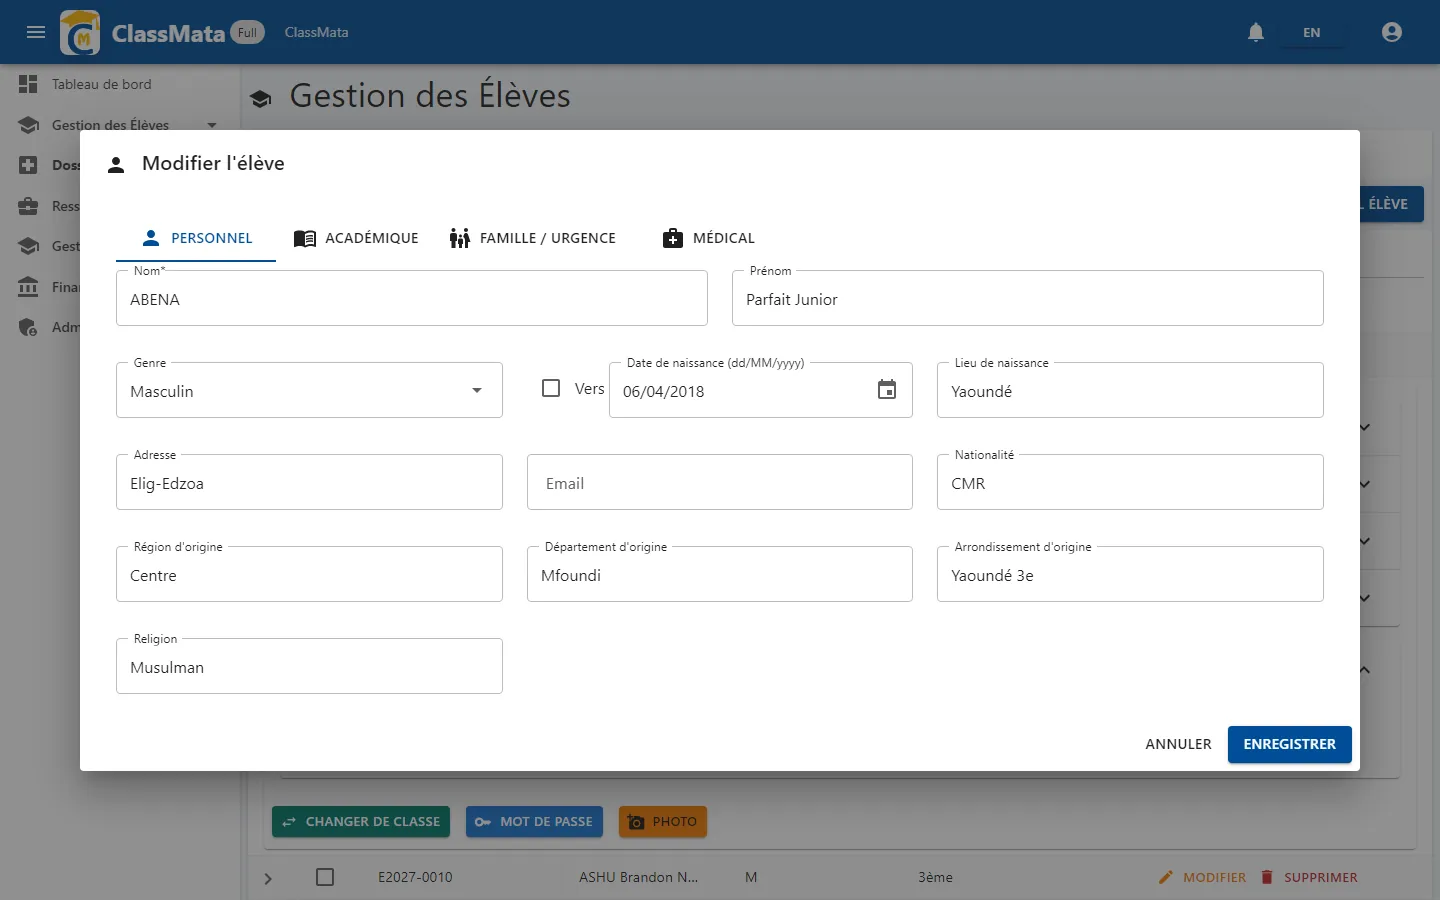
Task: Toggle the Vers approximate date checkbox
Action: point(551,388)
